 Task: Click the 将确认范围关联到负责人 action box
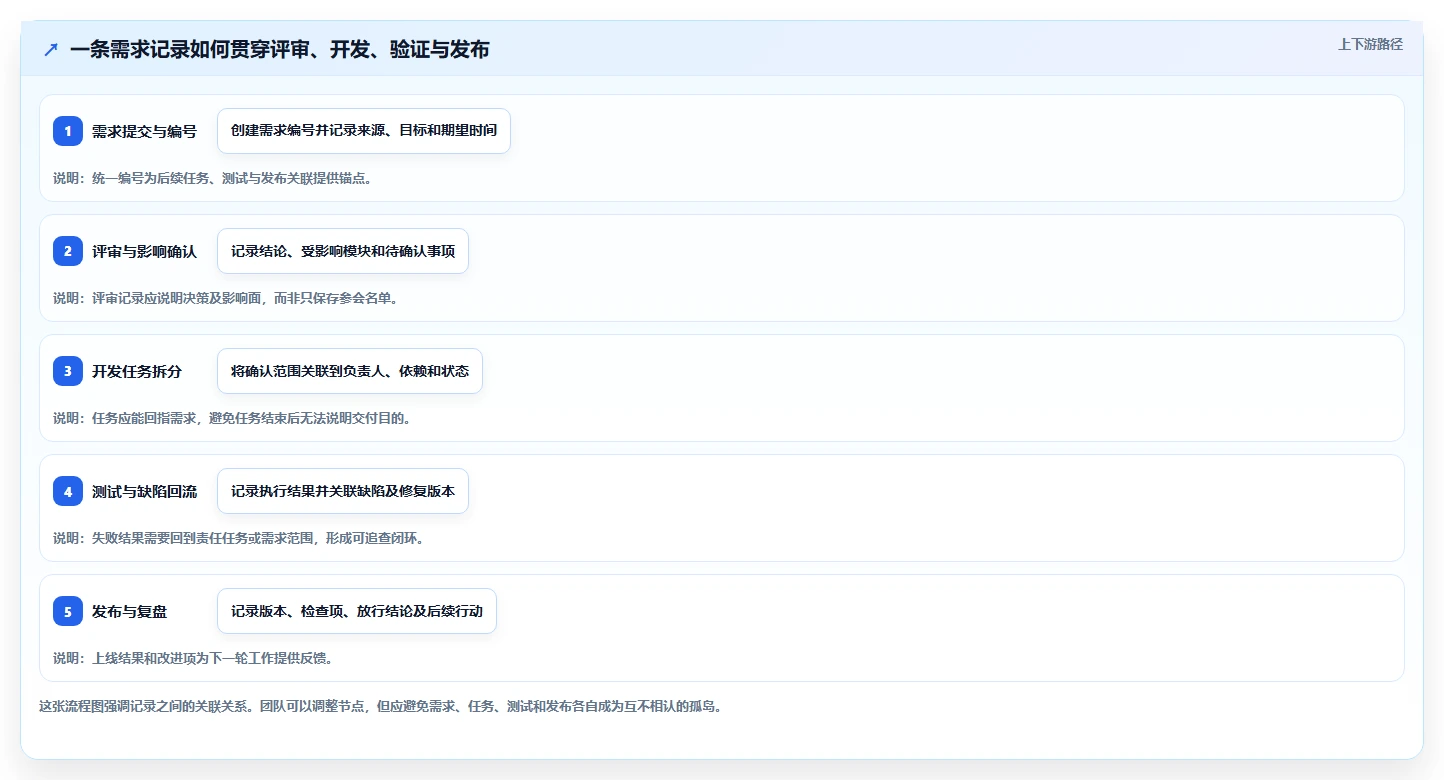tap(350, 371)
